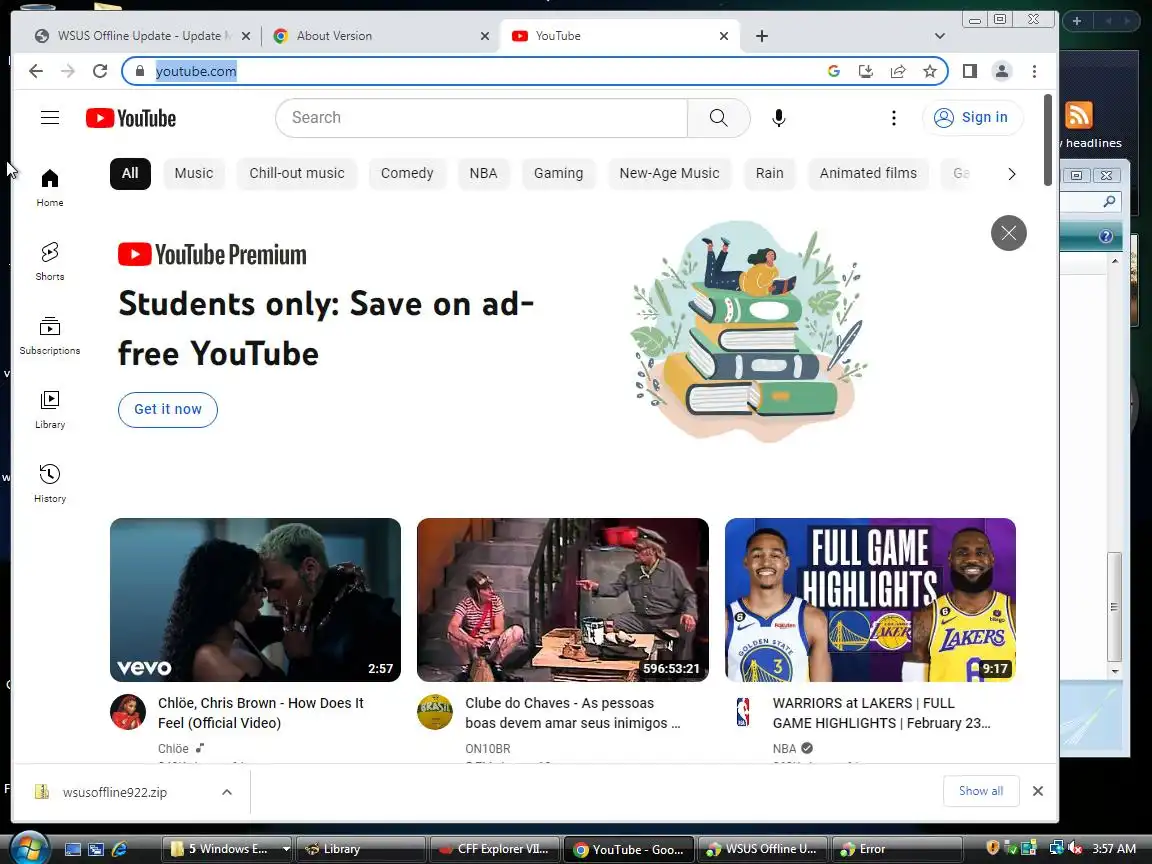Select the Music filter chip

click(x=194, y=173)
